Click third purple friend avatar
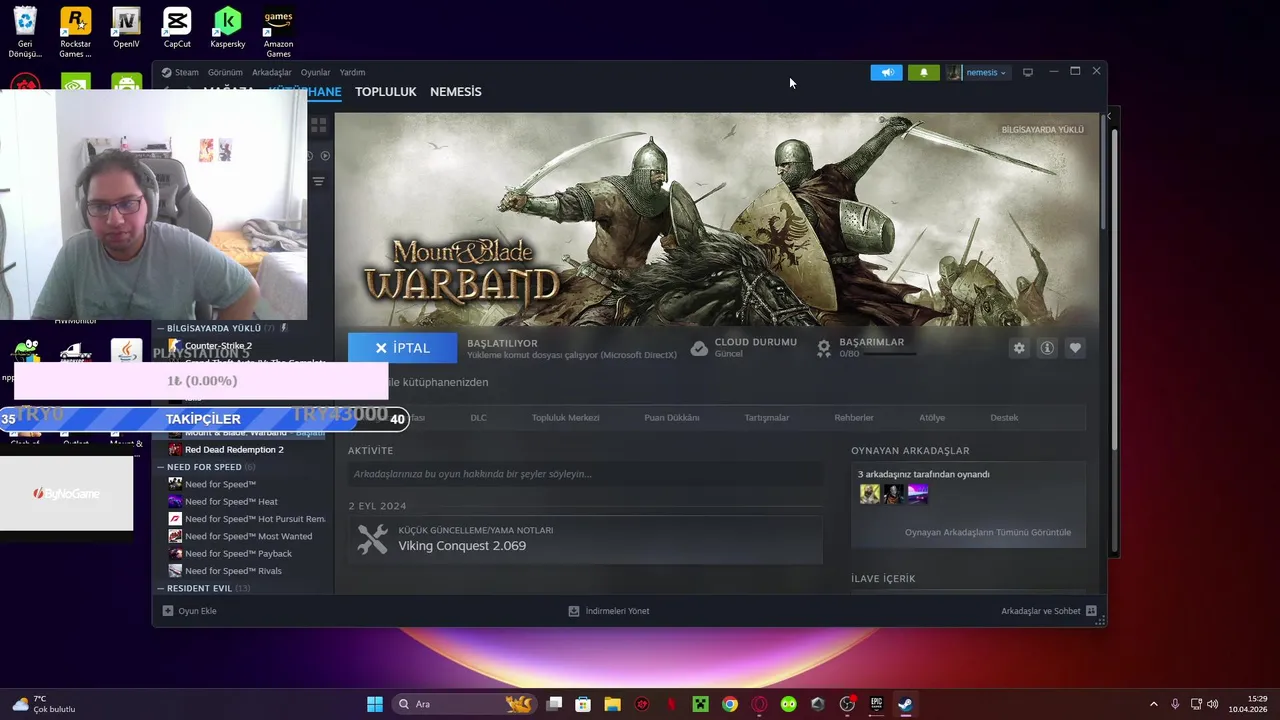Image resolution: width=1280 pixels, height=720 pixels. pyautogui.click(x=918, y=494)
